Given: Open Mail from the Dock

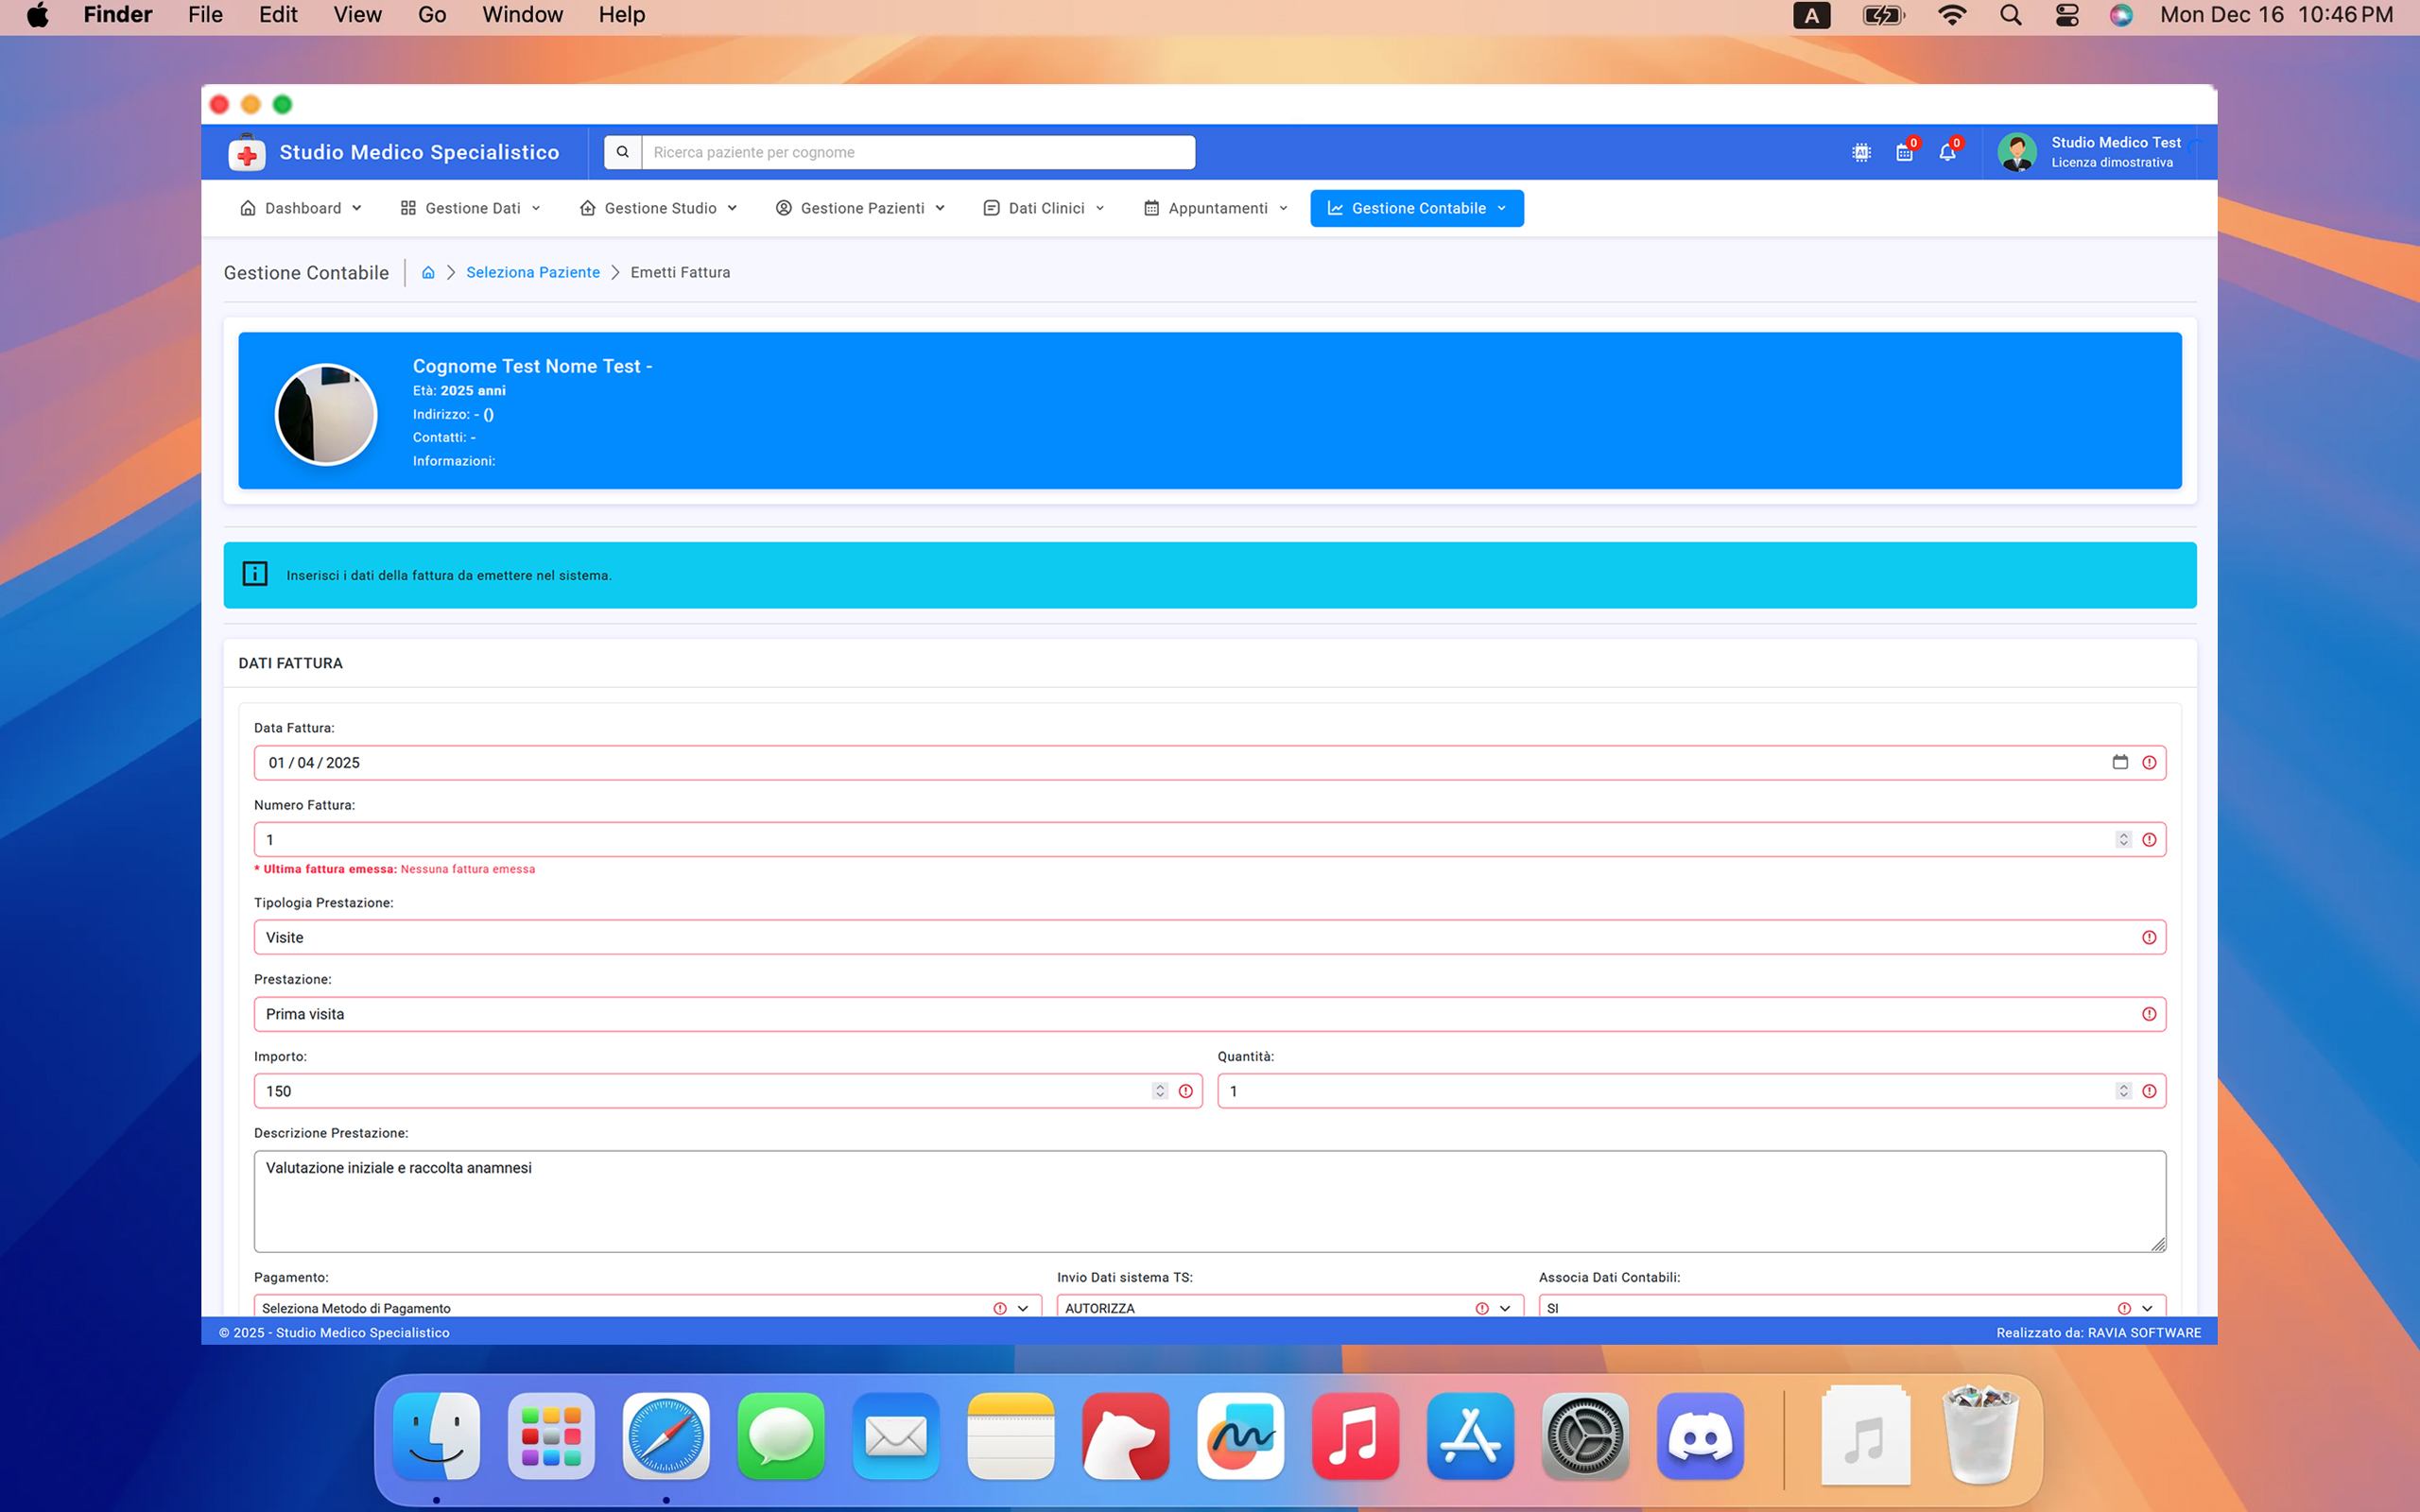Looking at the screenshot, I should [896, 1436].
